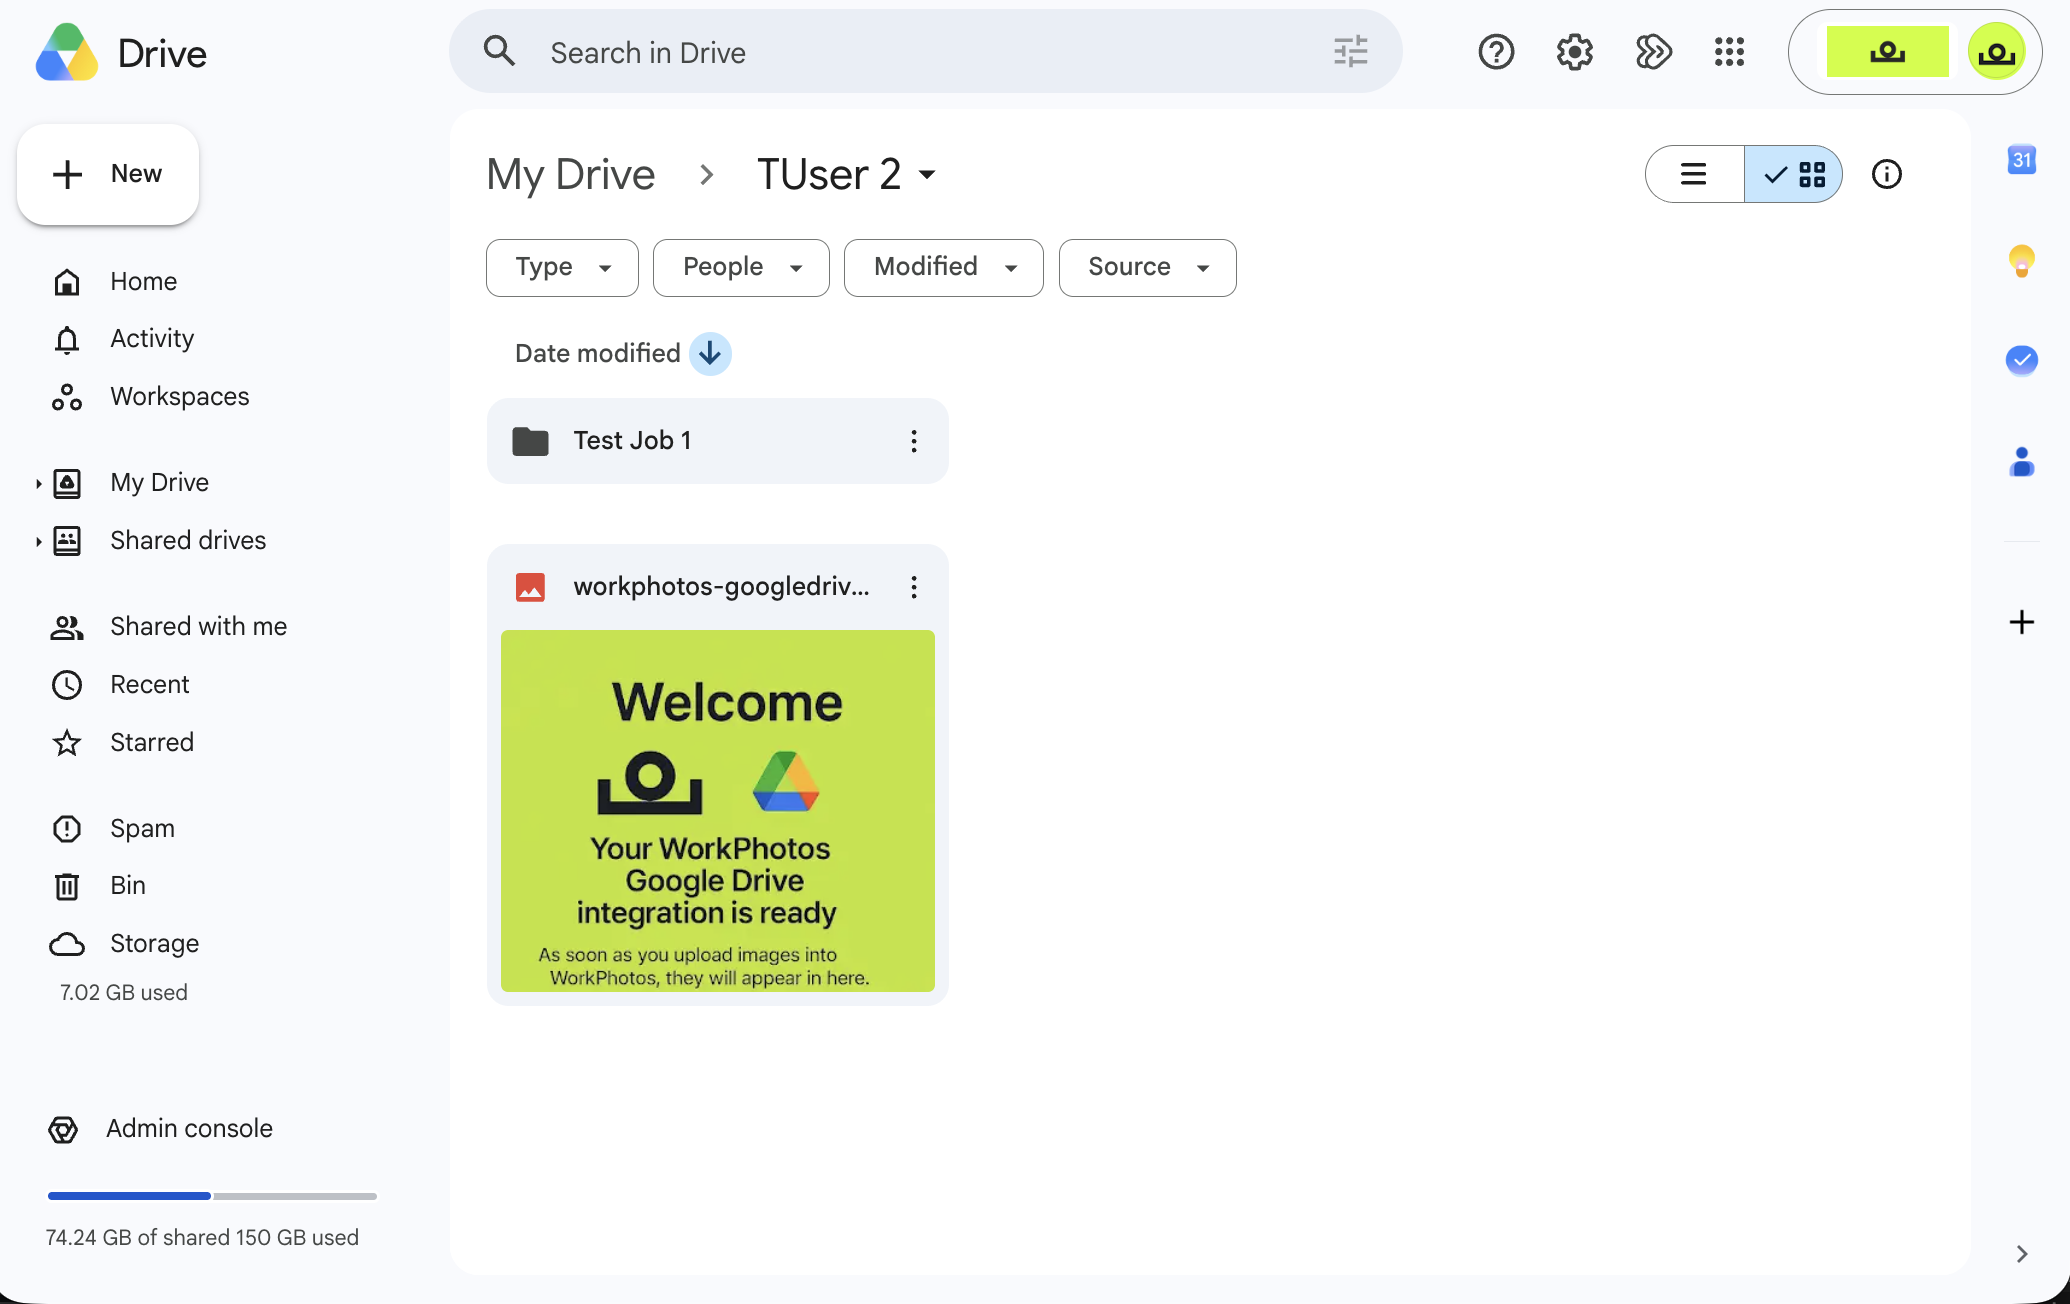The image size is (2070, 1304).
Task: Open advanced search filter options icon
Action: tap(1350, 51)
